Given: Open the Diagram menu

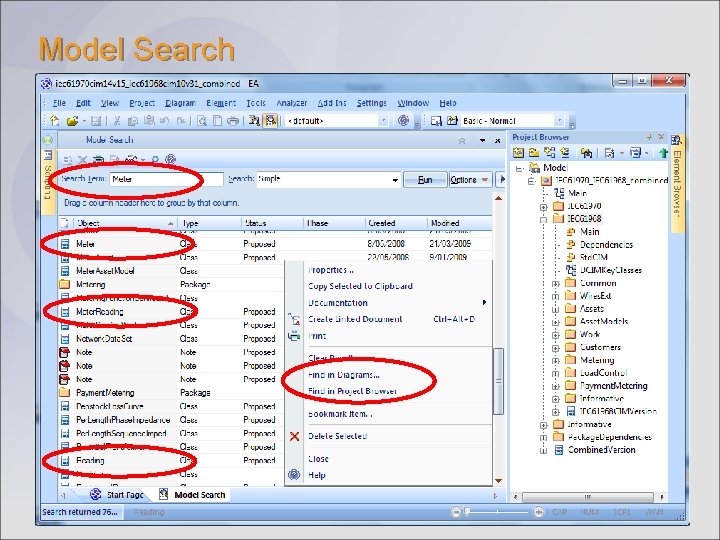Looking at the screenshot, I should click(180, 103).
